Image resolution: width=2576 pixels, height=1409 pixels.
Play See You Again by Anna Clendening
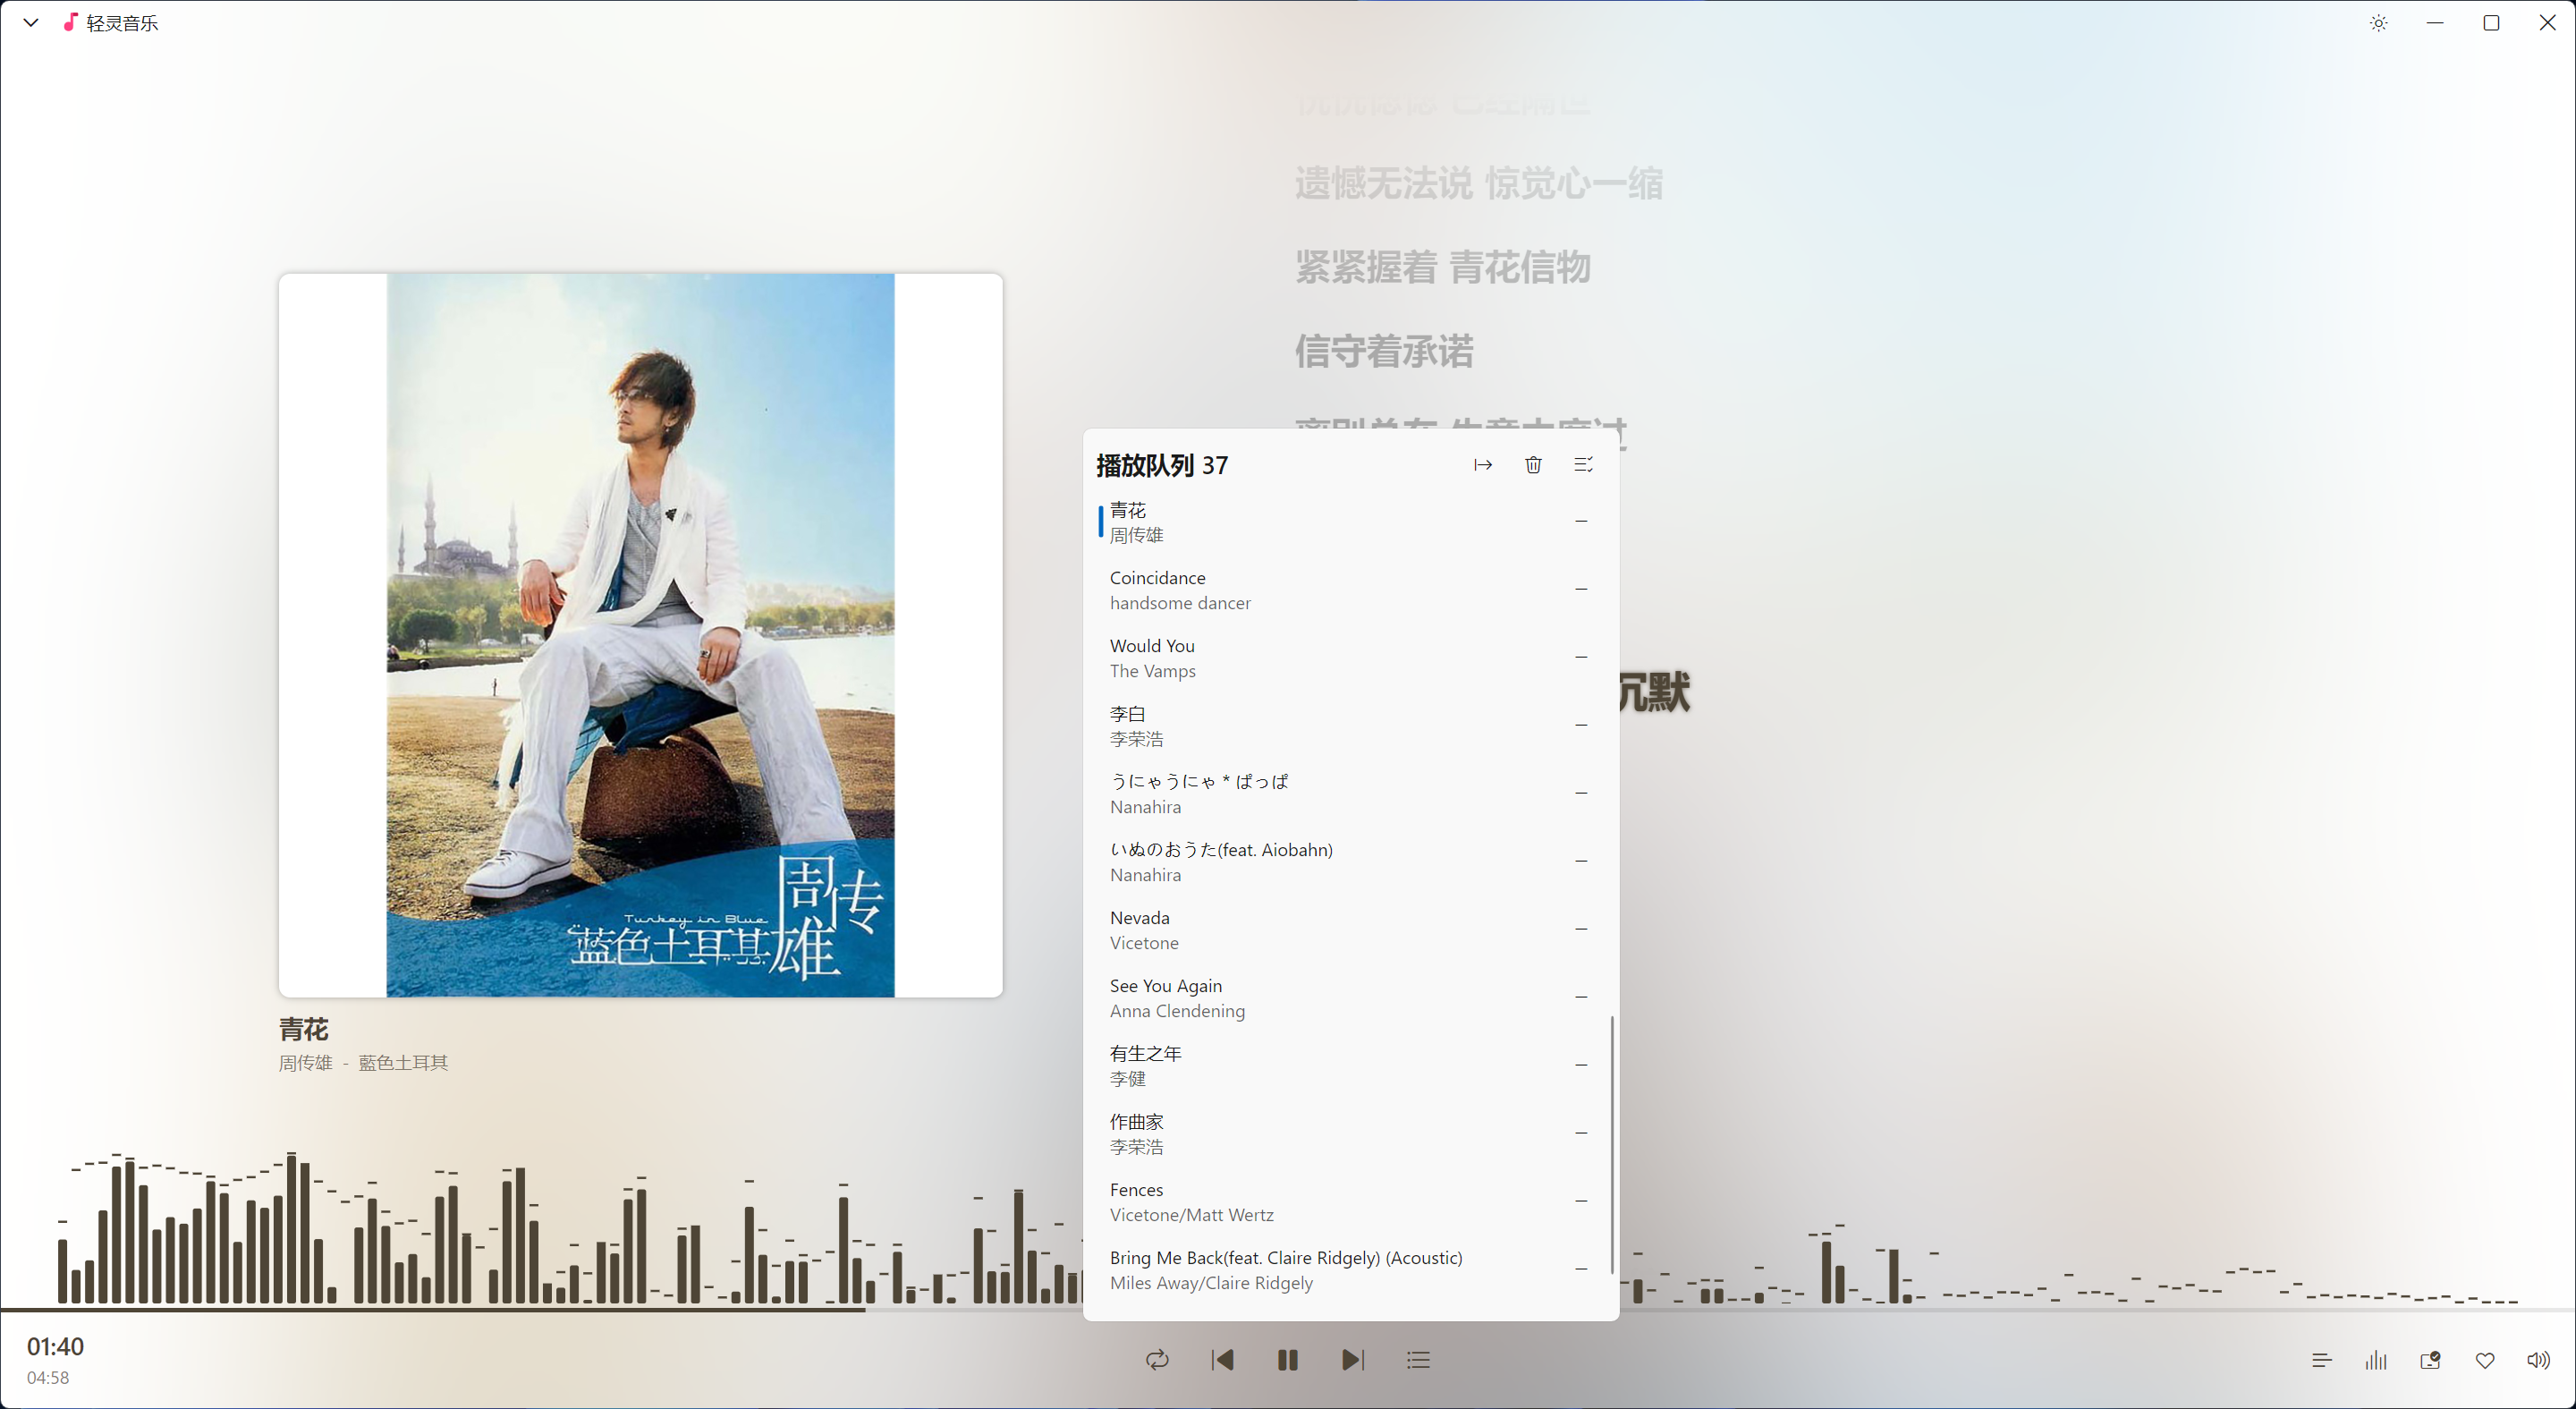[x=1350, y=998]
